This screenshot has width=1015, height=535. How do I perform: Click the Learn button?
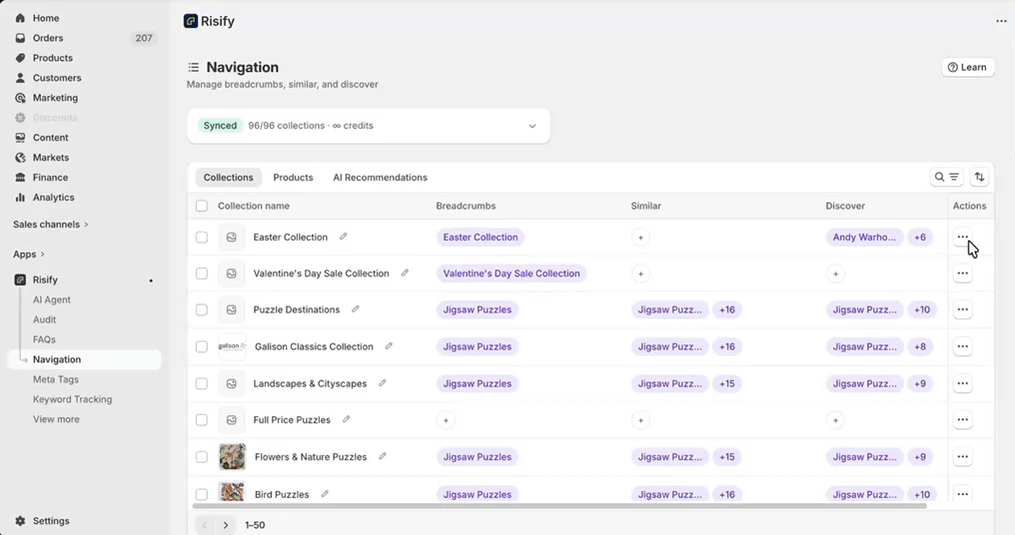point(967,67)
